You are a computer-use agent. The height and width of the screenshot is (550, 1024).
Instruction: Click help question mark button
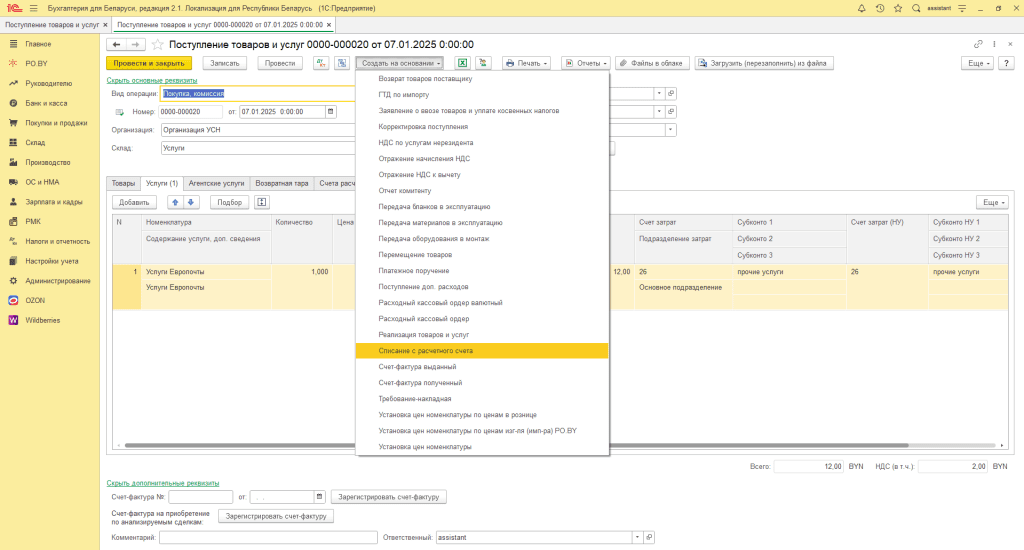click(1006, 63)
